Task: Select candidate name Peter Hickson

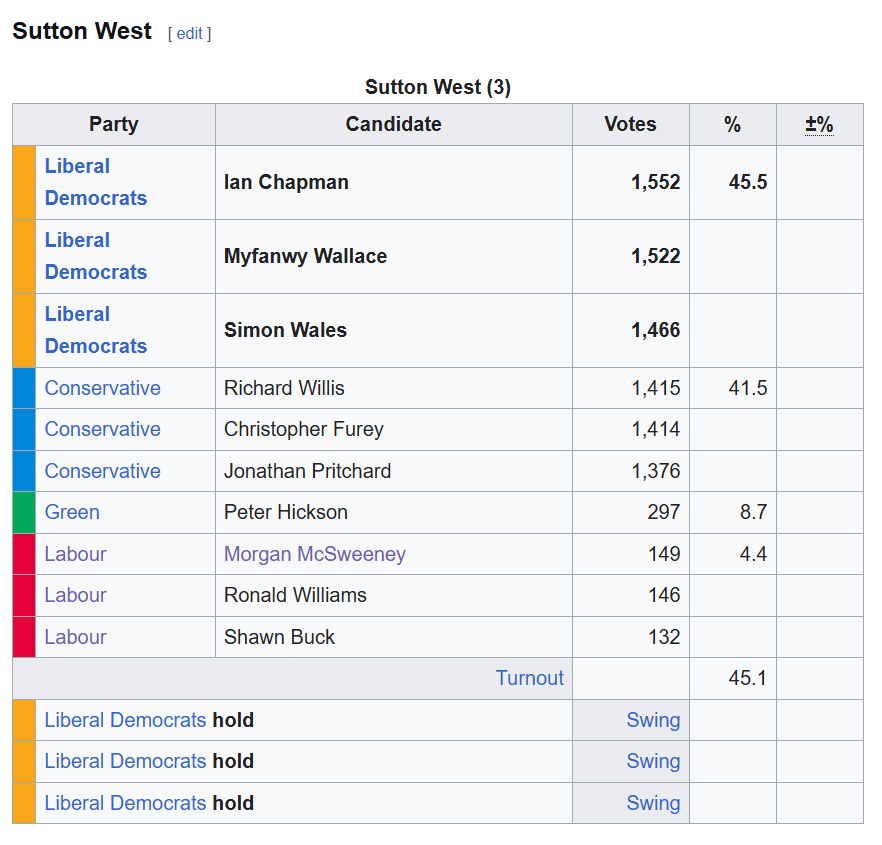Action: (286, 513)
